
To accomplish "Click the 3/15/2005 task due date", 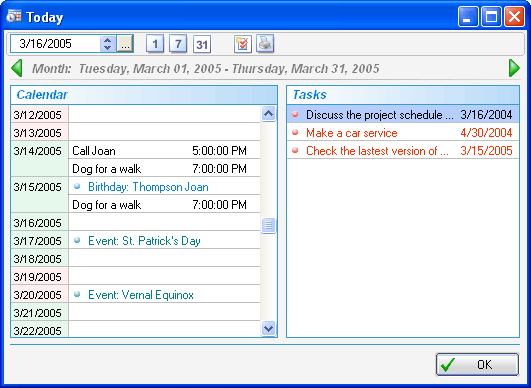I will 486,151.
